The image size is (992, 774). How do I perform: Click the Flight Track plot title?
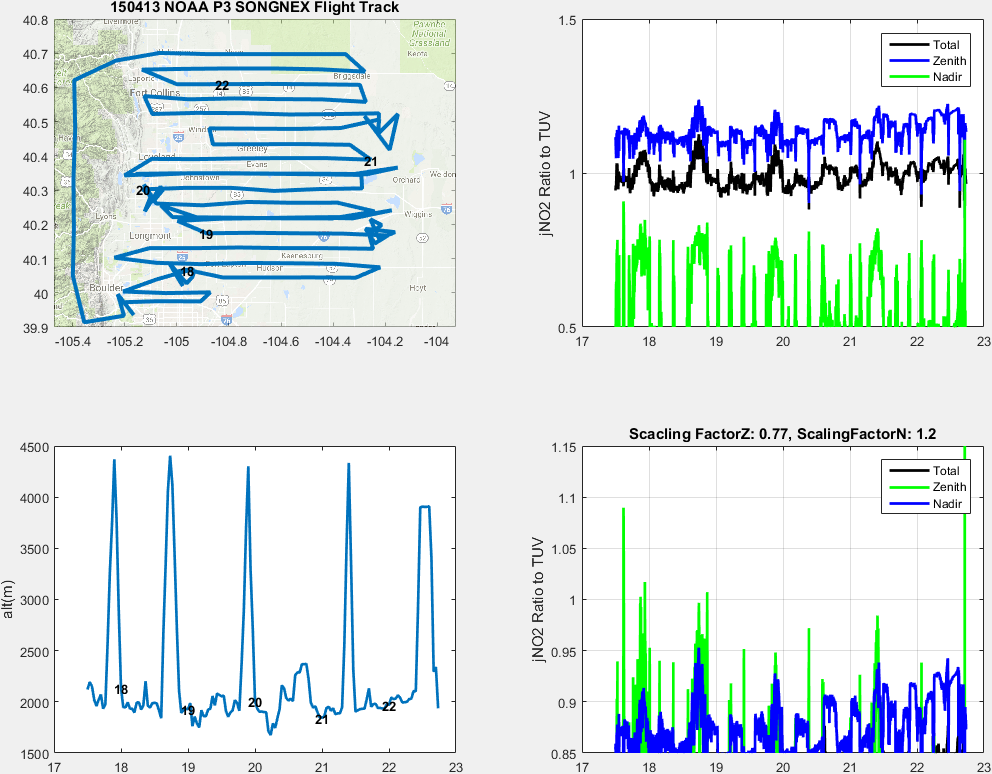tap(254, 8)
